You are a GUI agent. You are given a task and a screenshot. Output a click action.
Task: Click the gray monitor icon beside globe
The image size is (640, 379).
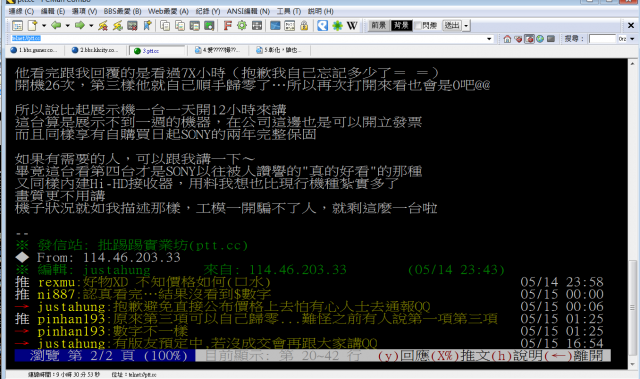pos(551,39)
